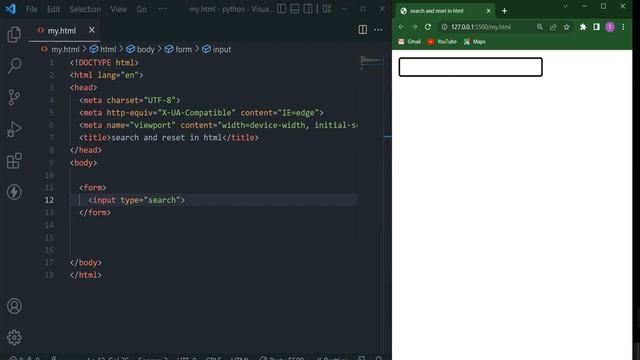Open the Edit menu
The height and width of the screenshot is (360, 640).
pos(53,9)
